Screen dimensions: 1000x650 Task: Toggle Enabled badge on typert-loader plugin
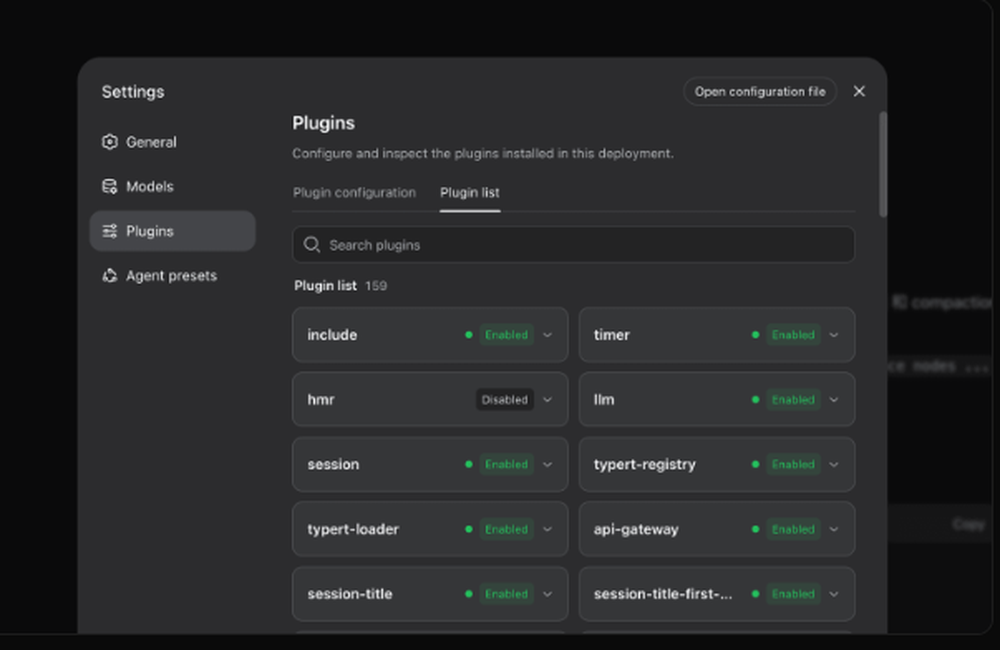click(x=506, y=529)
